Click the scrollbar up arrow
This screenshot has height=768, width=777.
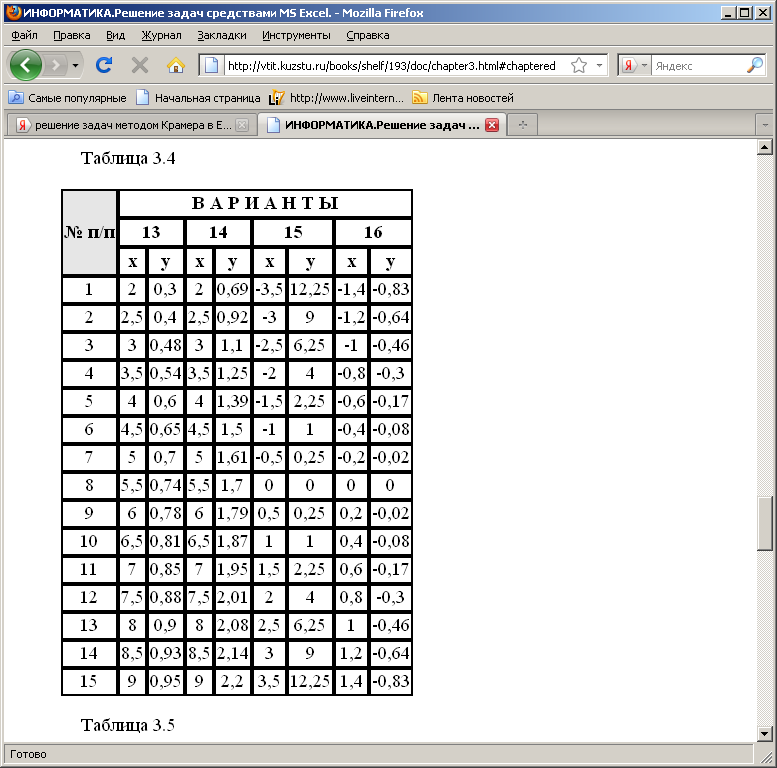[765, 147]
